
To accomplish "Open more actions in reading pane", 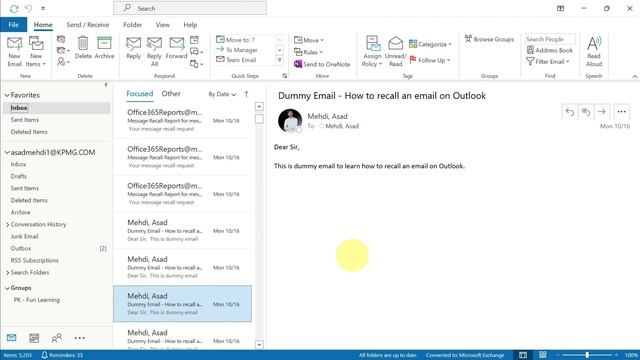I will [621, 112].
